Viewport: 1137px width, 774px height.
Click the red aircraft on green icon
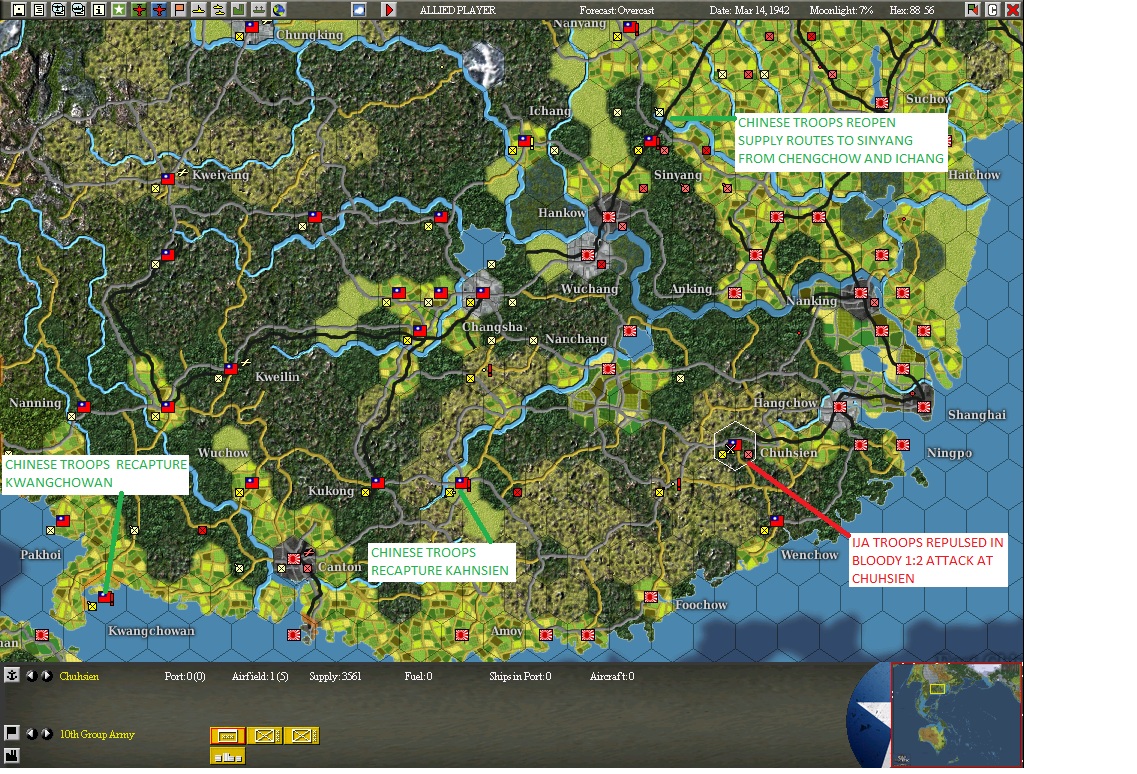[138, 9]
